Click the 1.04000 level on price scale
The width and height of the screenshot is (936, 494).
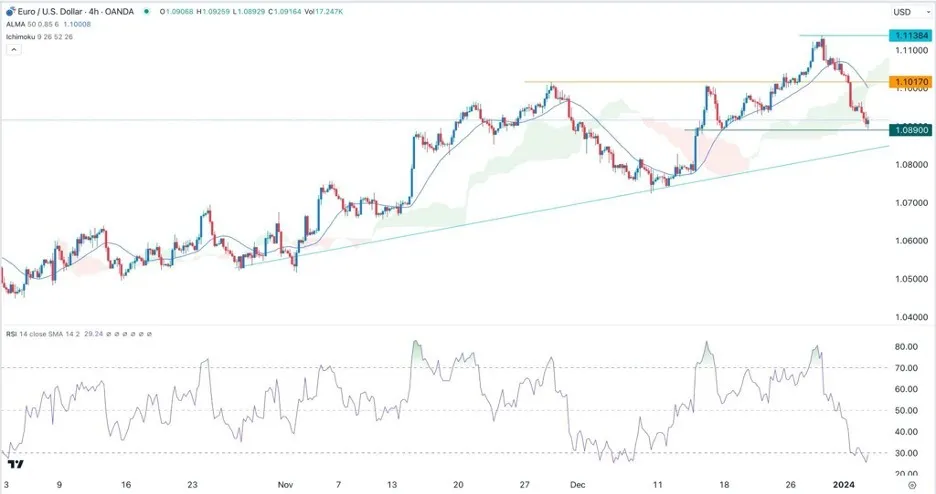point(912,317)
